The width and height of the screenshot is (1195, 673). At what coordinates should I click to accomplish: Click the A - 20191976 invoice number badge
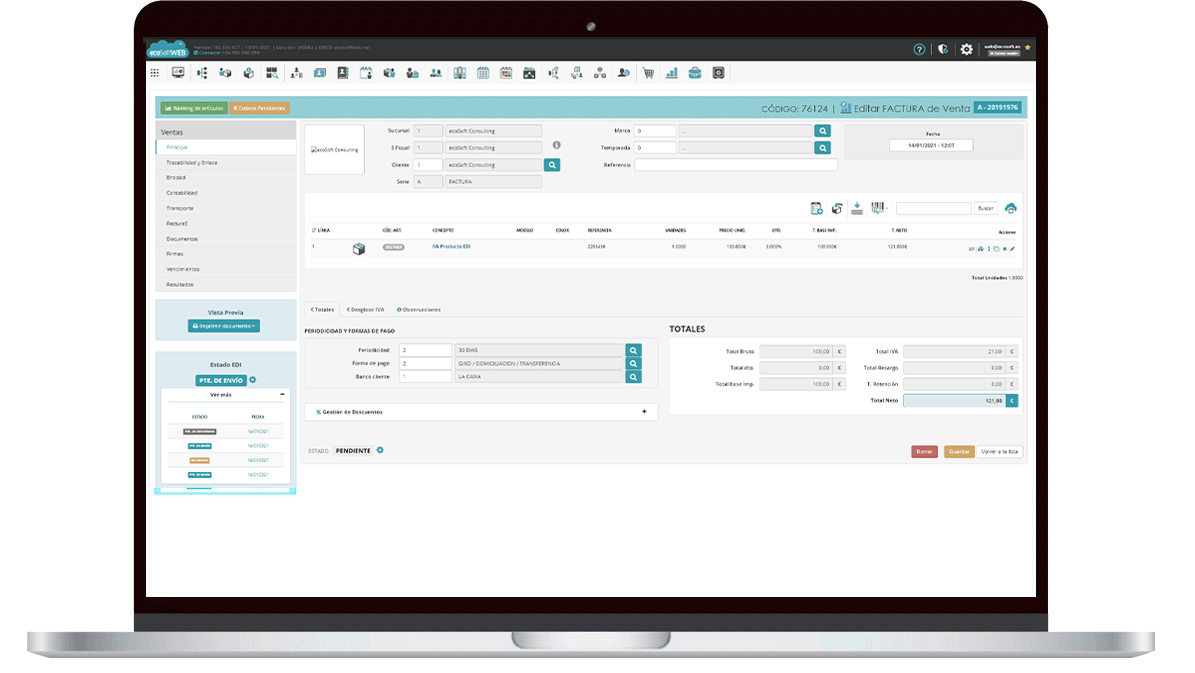tap(997, 107)
